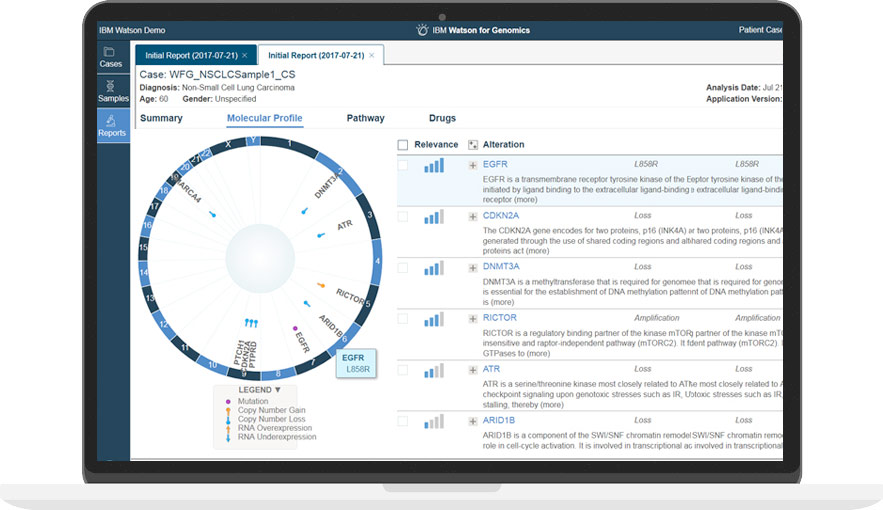Image resolution: width=883 pixels, height=510 pixels.
Task: Click the ATR relevance bars icon
Action: click(434, 370)
